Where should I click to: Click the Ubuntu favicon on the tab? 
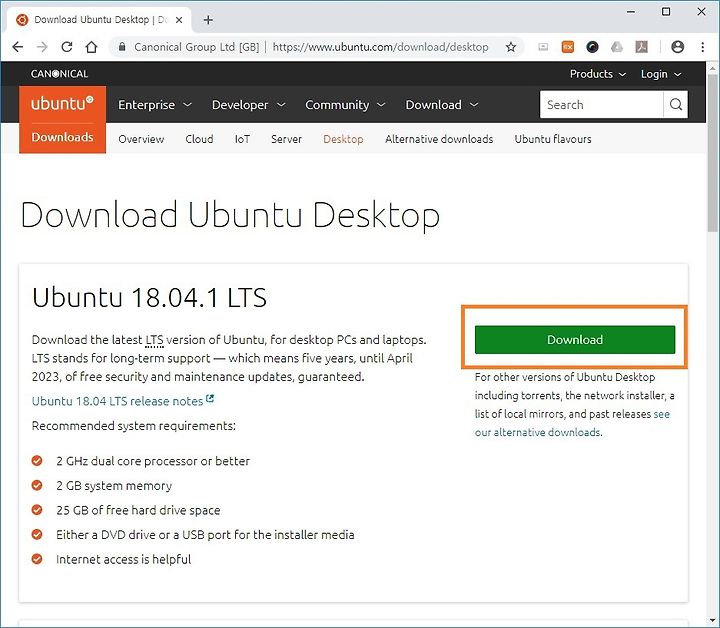[x=22, y=20]
